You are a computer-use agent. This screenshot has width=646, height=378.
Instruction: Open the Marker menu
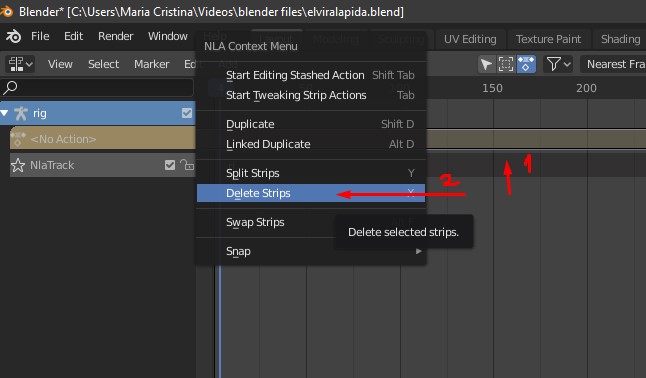(152, 64)
